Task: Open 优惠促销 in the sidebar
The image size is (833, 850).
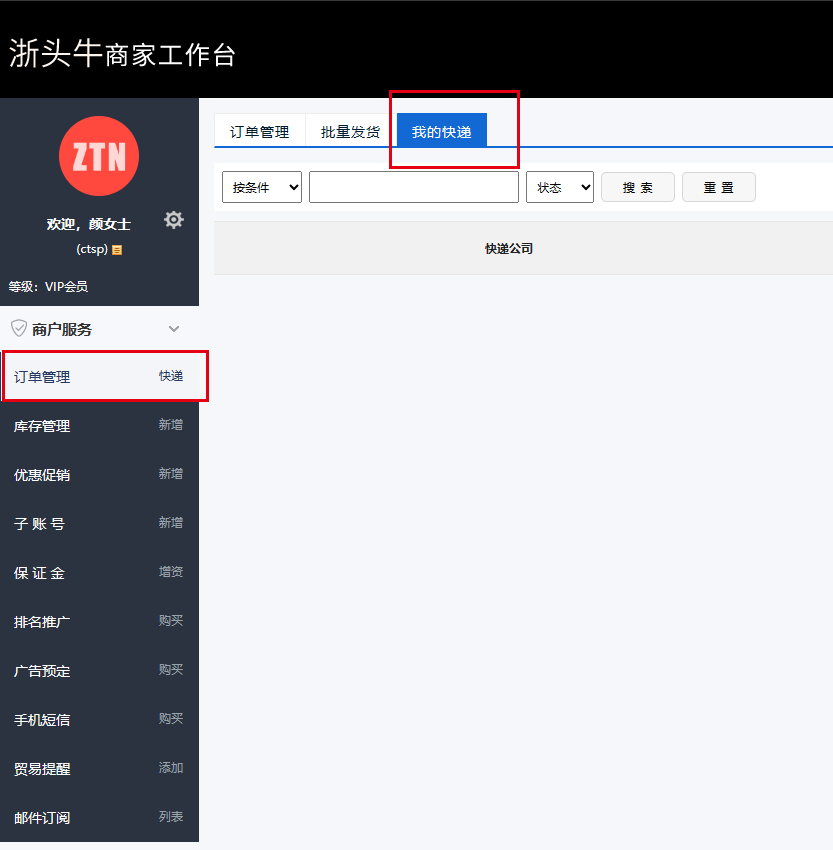Action: tap(42, 475)
